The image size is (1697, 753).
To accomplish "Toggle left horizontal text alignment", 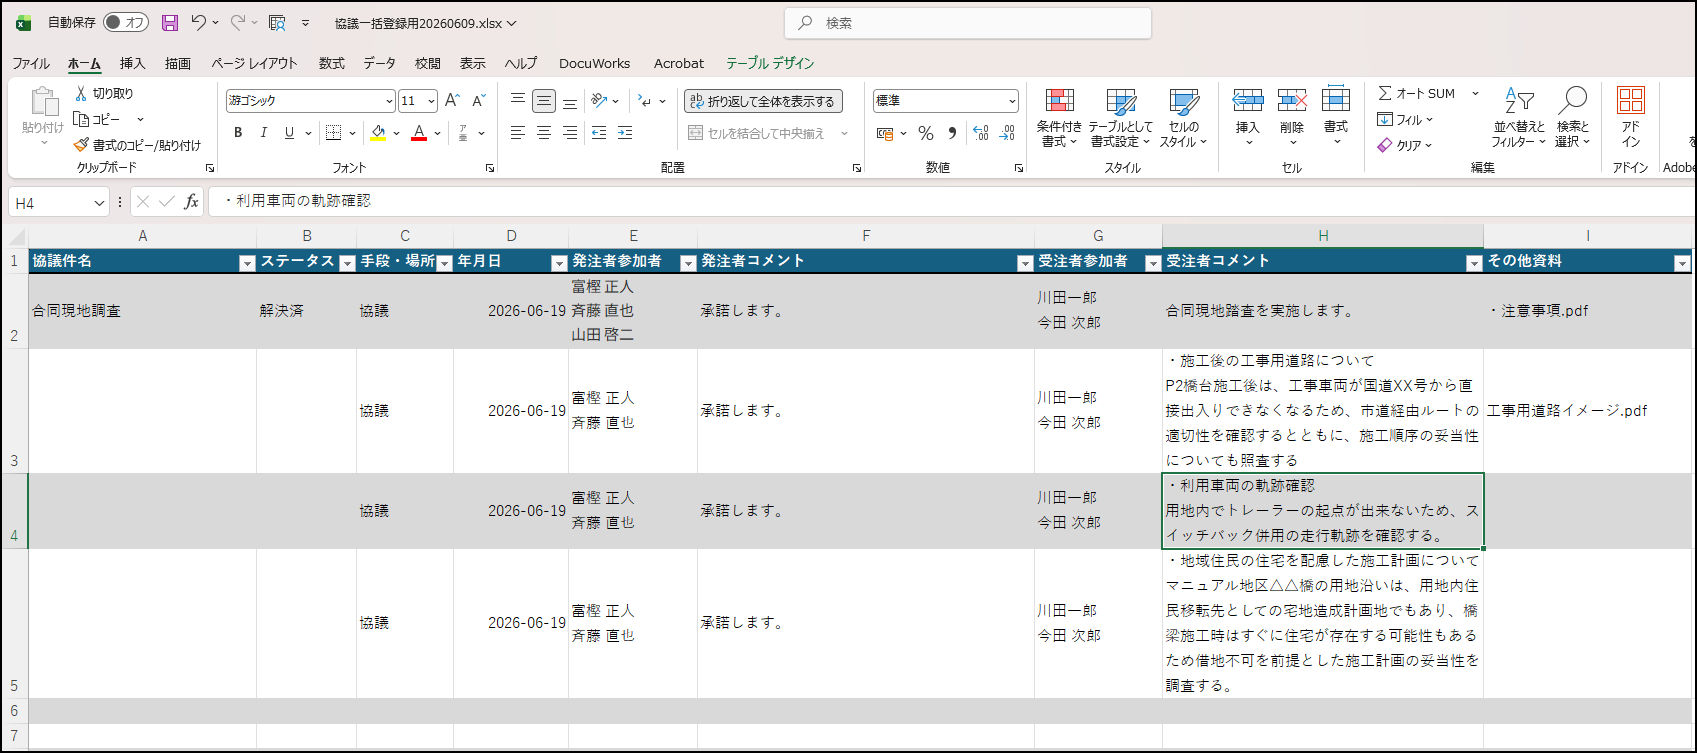I will [x=518, y=133].
